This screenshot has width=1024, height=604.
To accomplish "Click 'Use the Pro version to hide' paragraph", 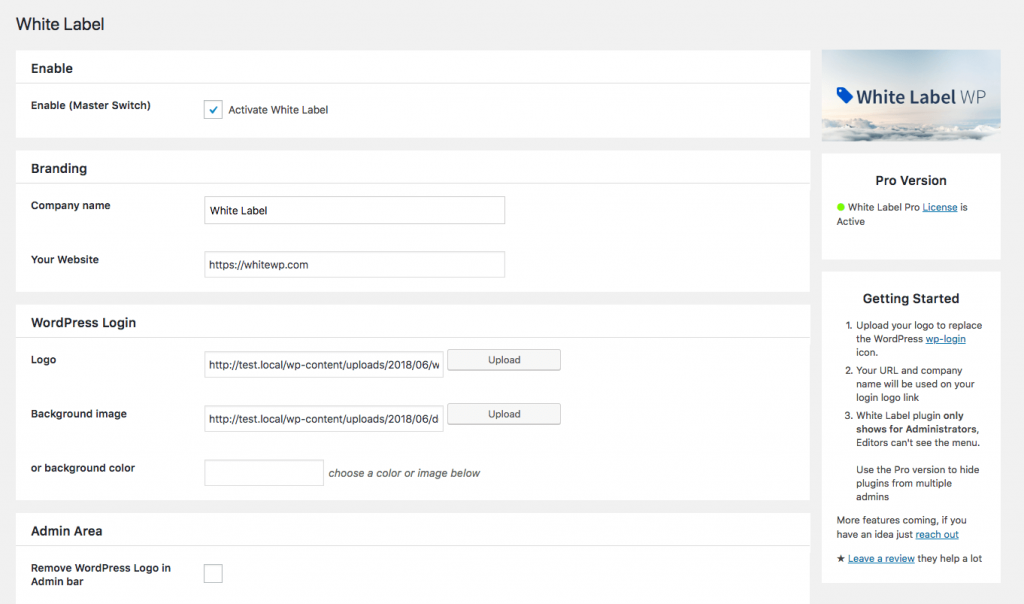I will point(918,483).
